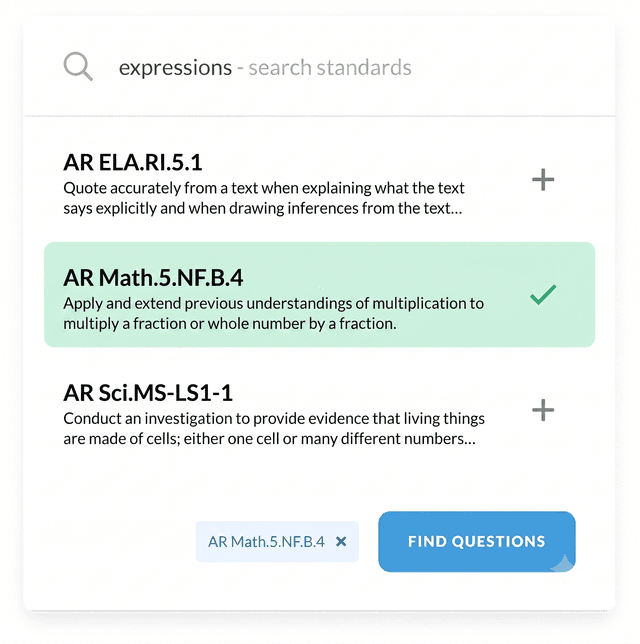Click the Find Questions button

(x=477, y=541)
